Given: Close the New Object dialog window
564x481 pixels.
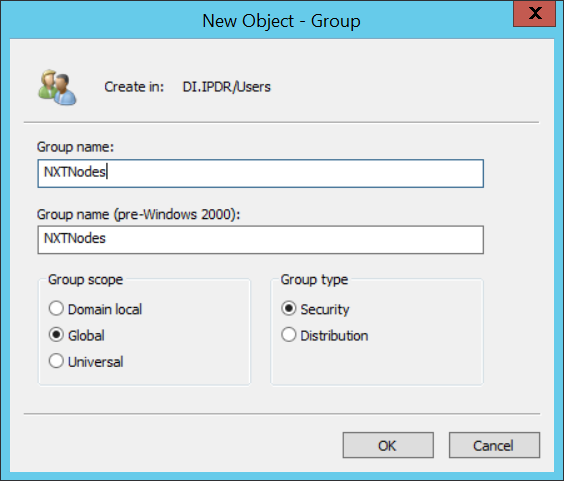Looking at the screenshot, I should [535, 14].
